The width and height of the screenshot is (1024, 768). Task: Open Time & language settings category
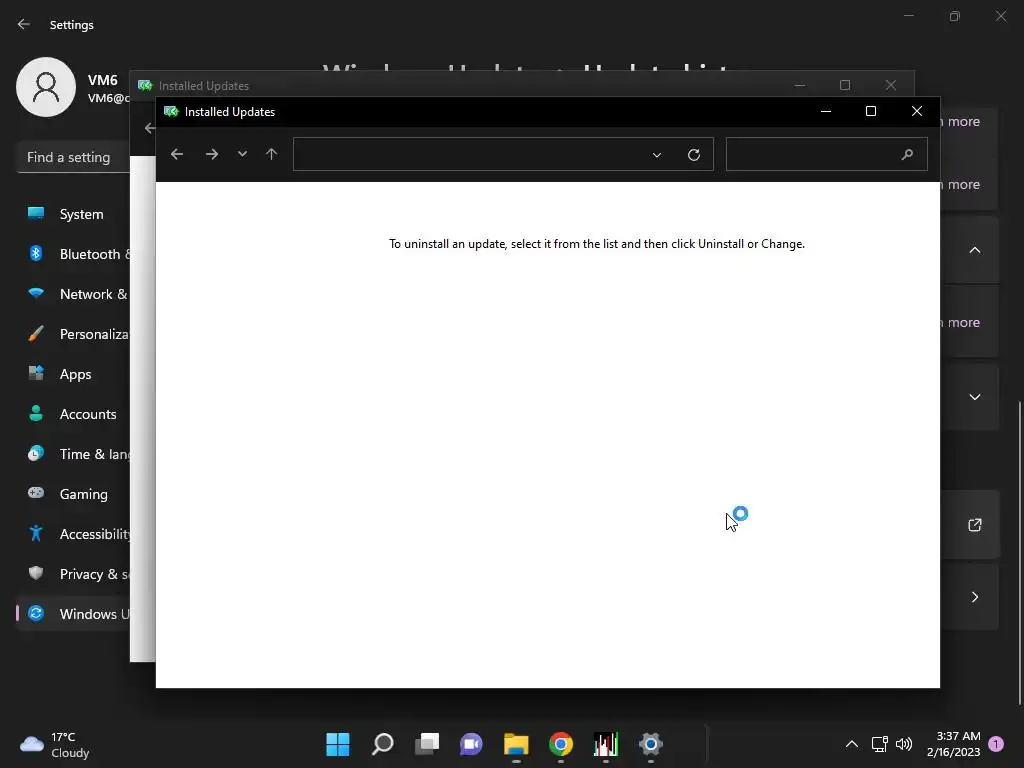pyautogui.click(x=72, y=454)
